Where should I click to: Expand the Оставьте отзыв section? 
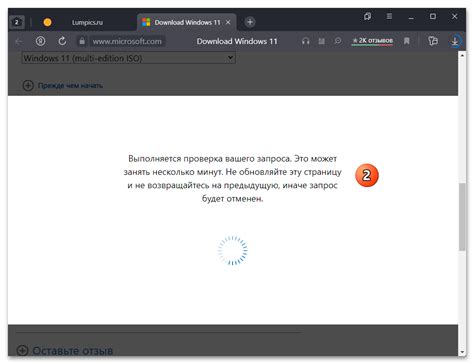(x=65, y=351)
